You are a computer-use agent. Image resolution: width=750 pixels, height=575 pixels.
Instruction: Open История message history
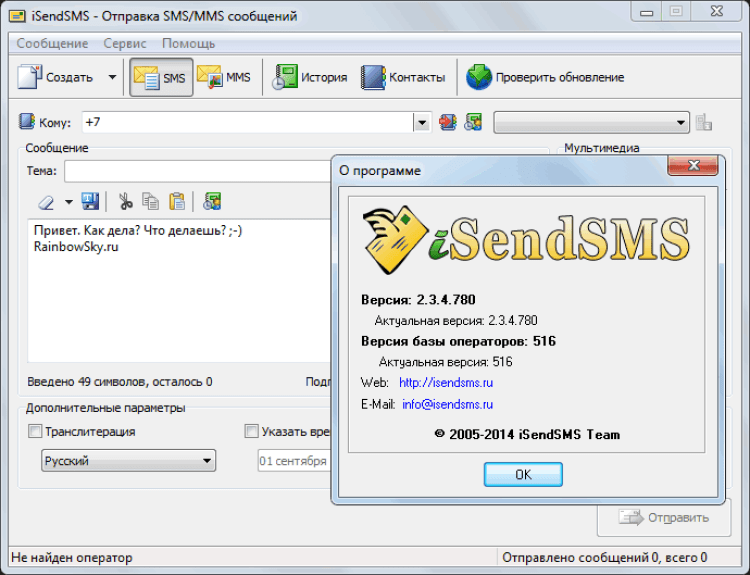(309, 77)
